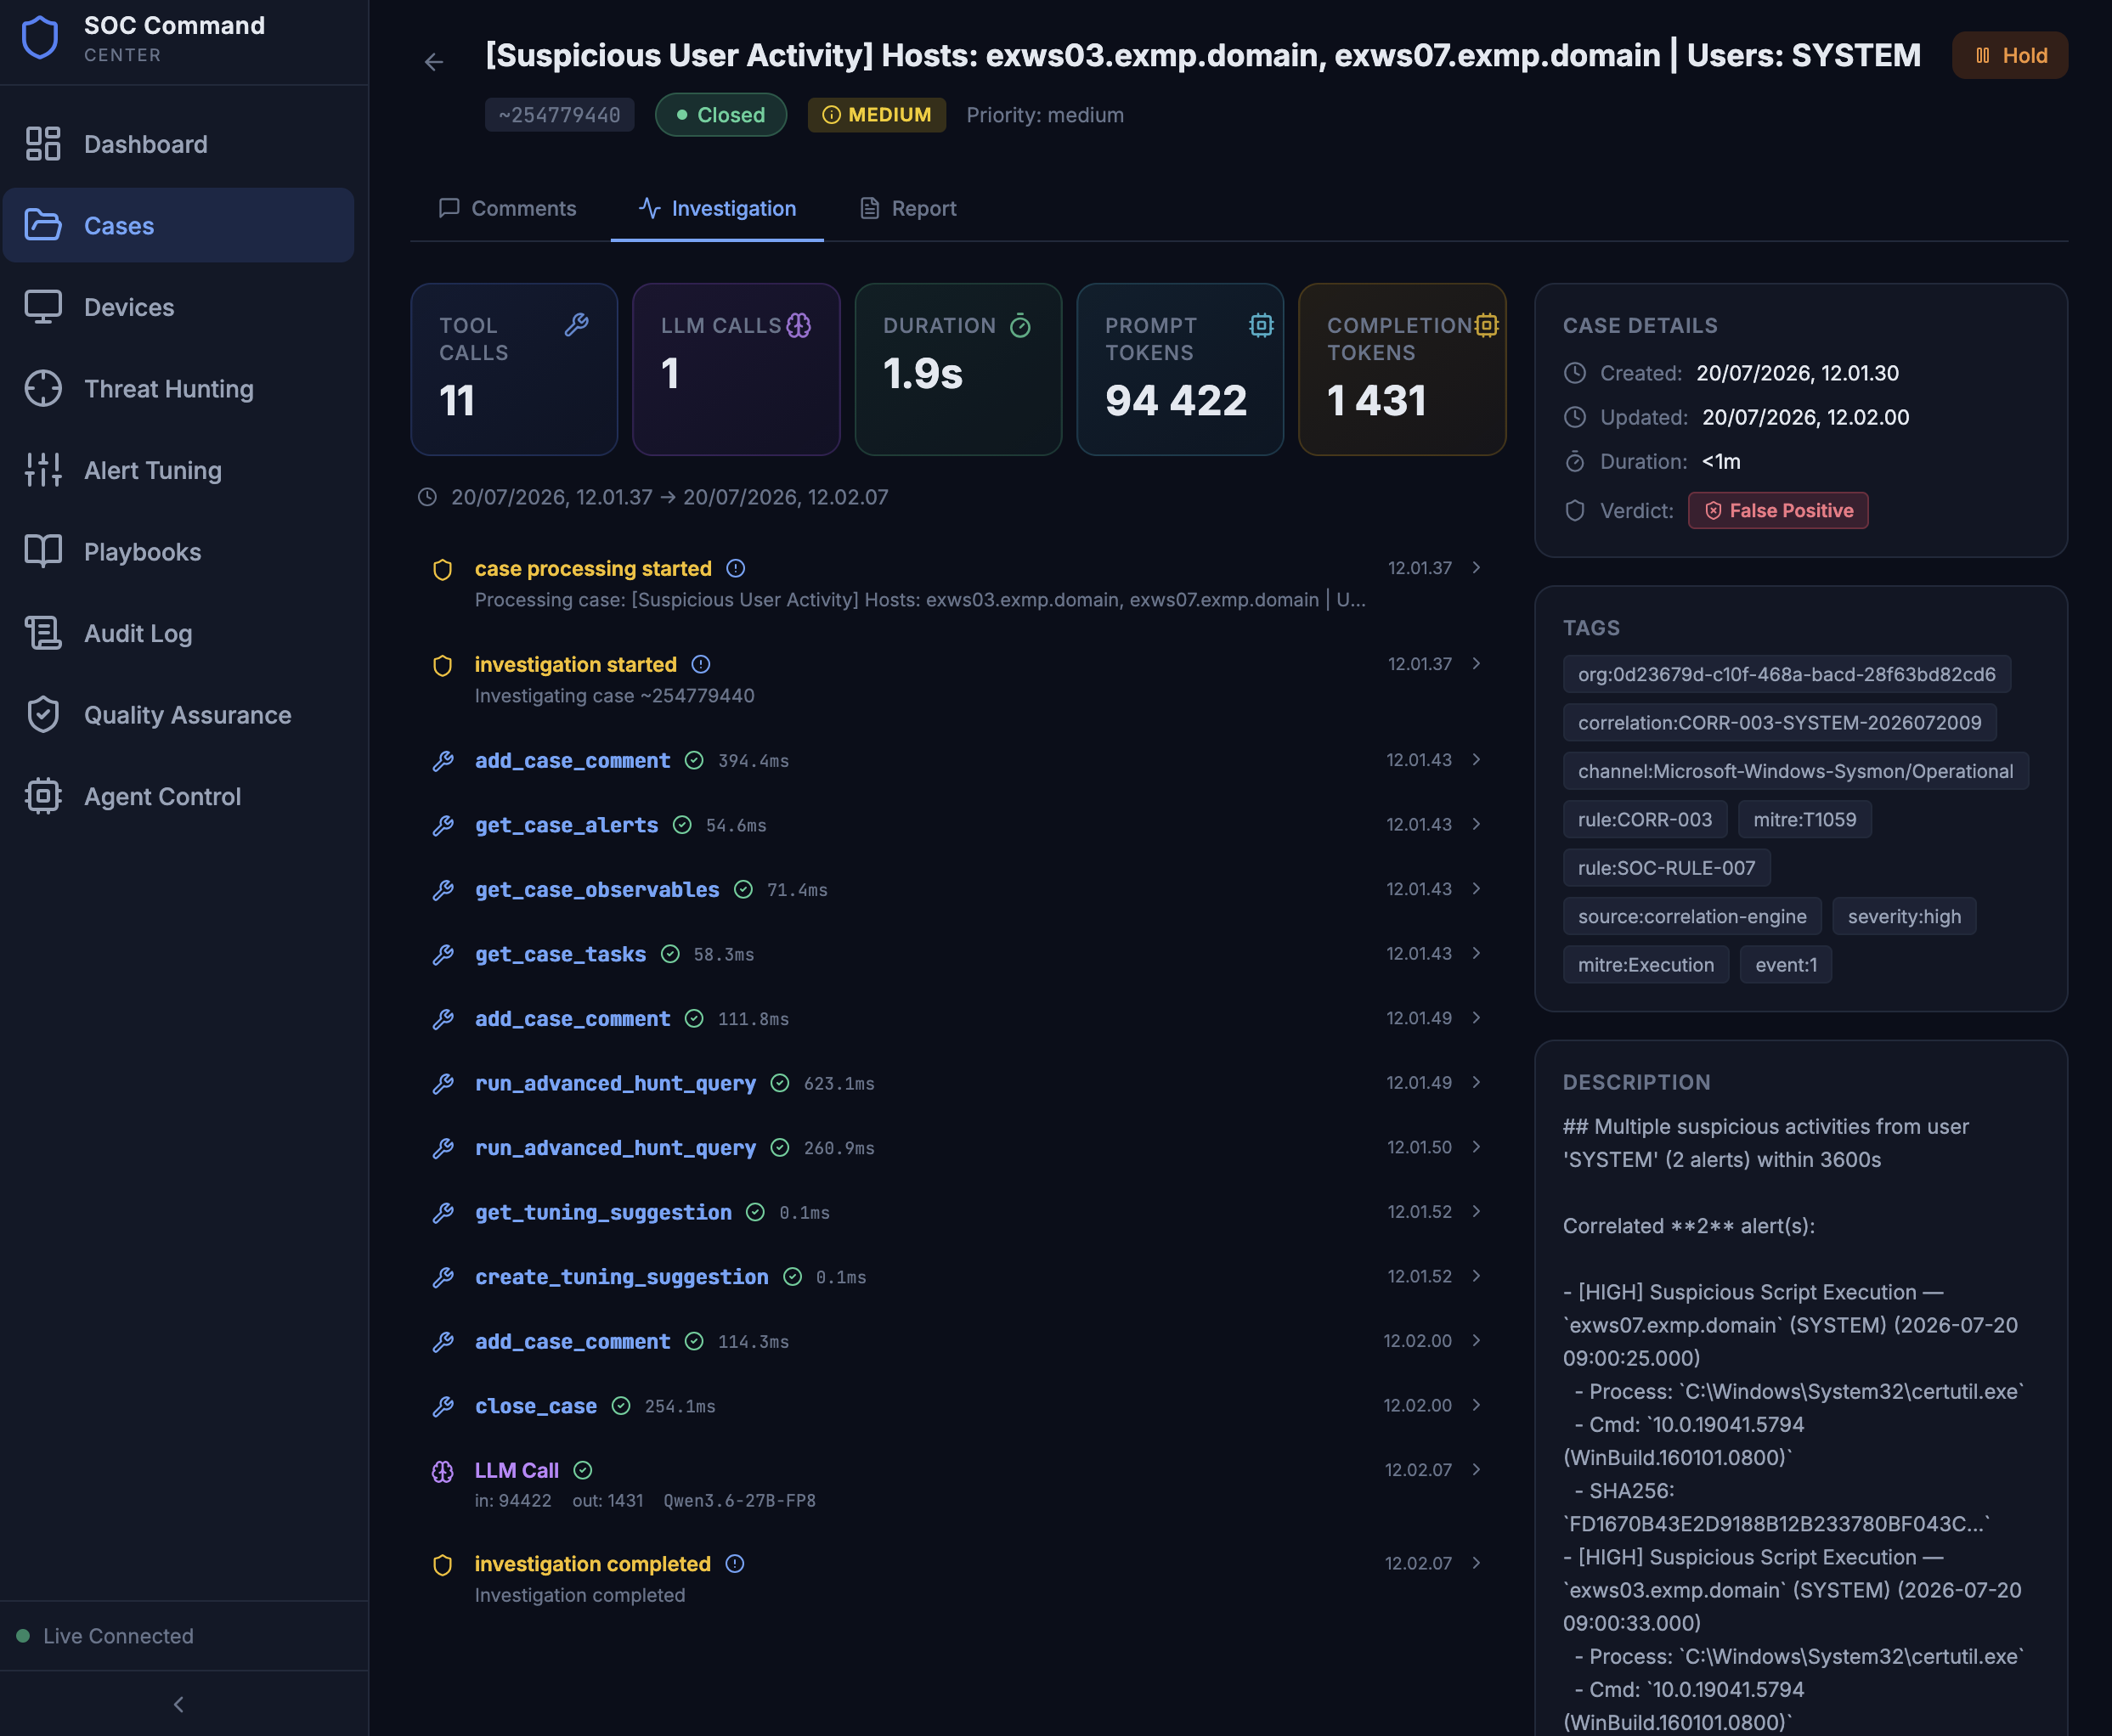The height and width of the screenshot is (1736, 2112).
Task: Click the Agent Control chip icon
Action: [43, 796]
